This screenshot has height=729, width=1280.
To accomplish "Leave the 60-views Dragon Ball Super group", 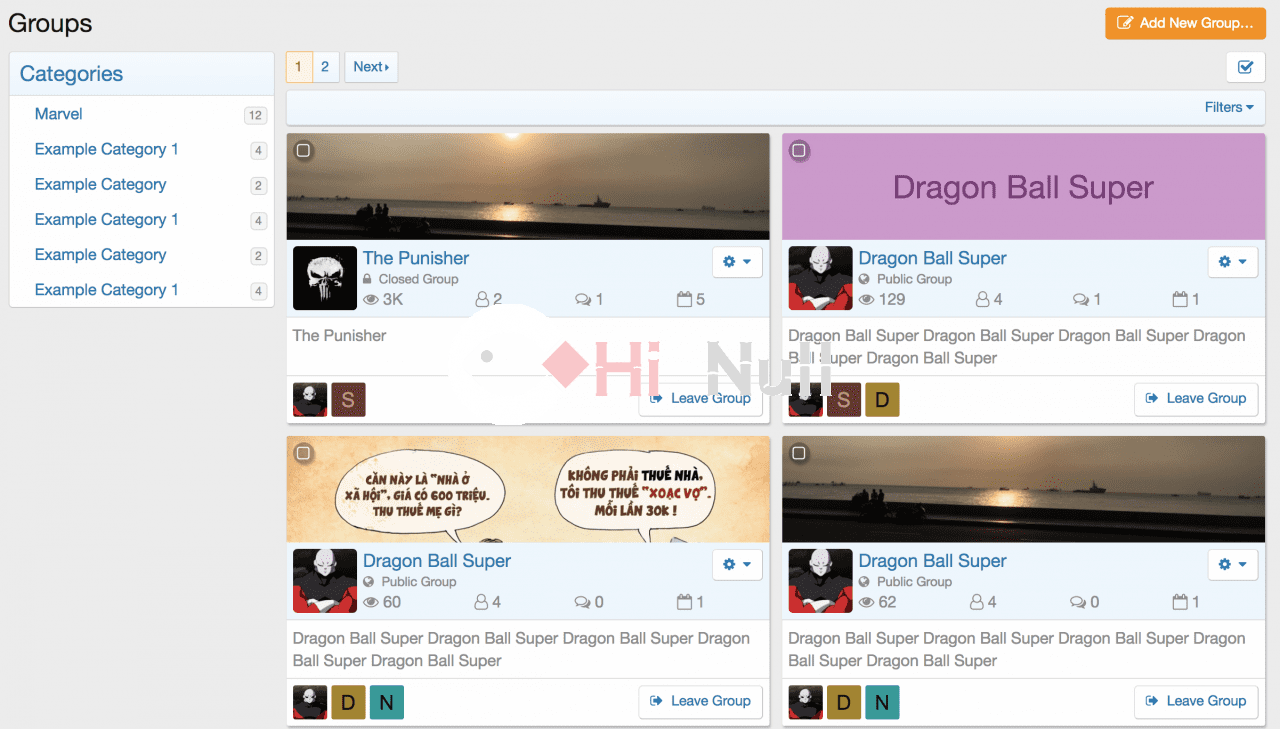I will [x=700, y=701].
